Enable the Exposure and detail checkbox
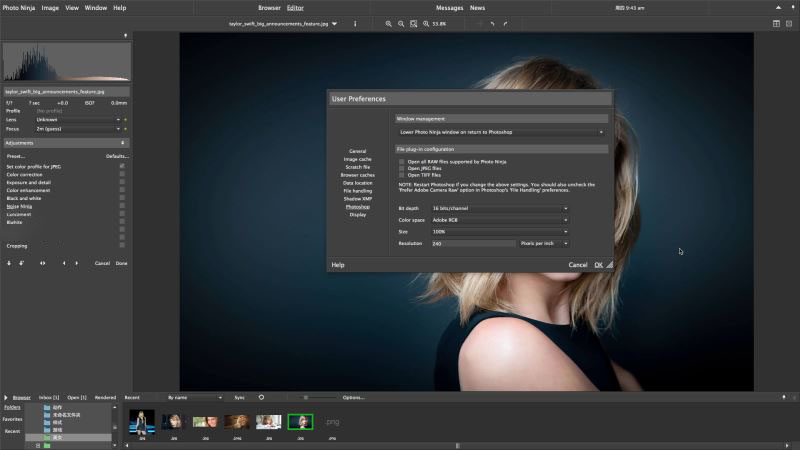Screen dimensions: 800x450 (122, 182)
